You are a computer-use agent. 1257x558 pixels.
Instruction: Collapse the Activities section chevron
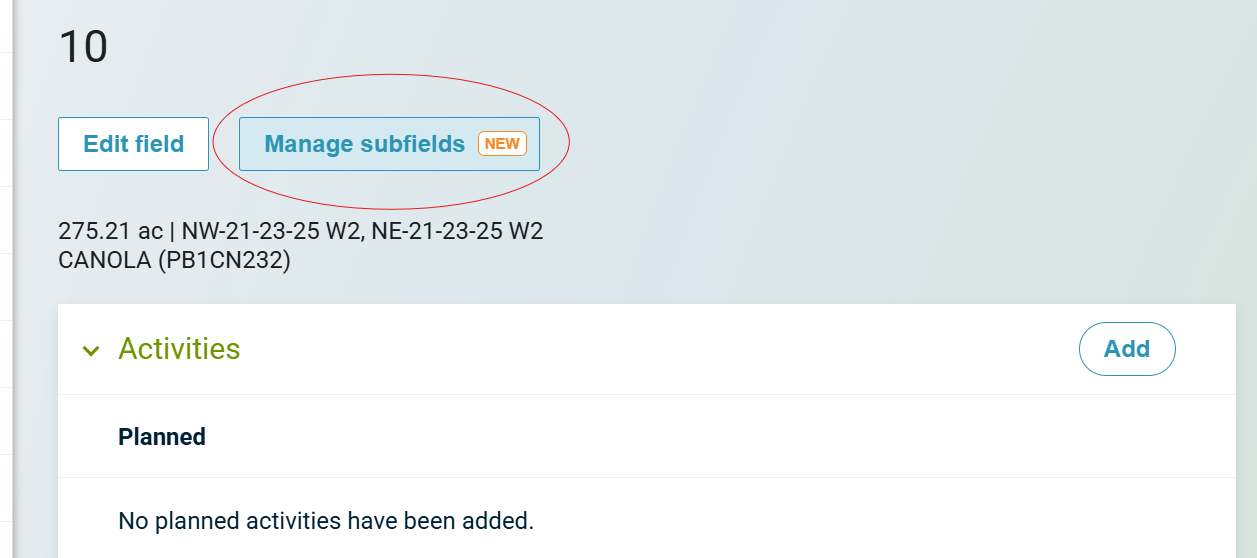click(x=91, y=350)
